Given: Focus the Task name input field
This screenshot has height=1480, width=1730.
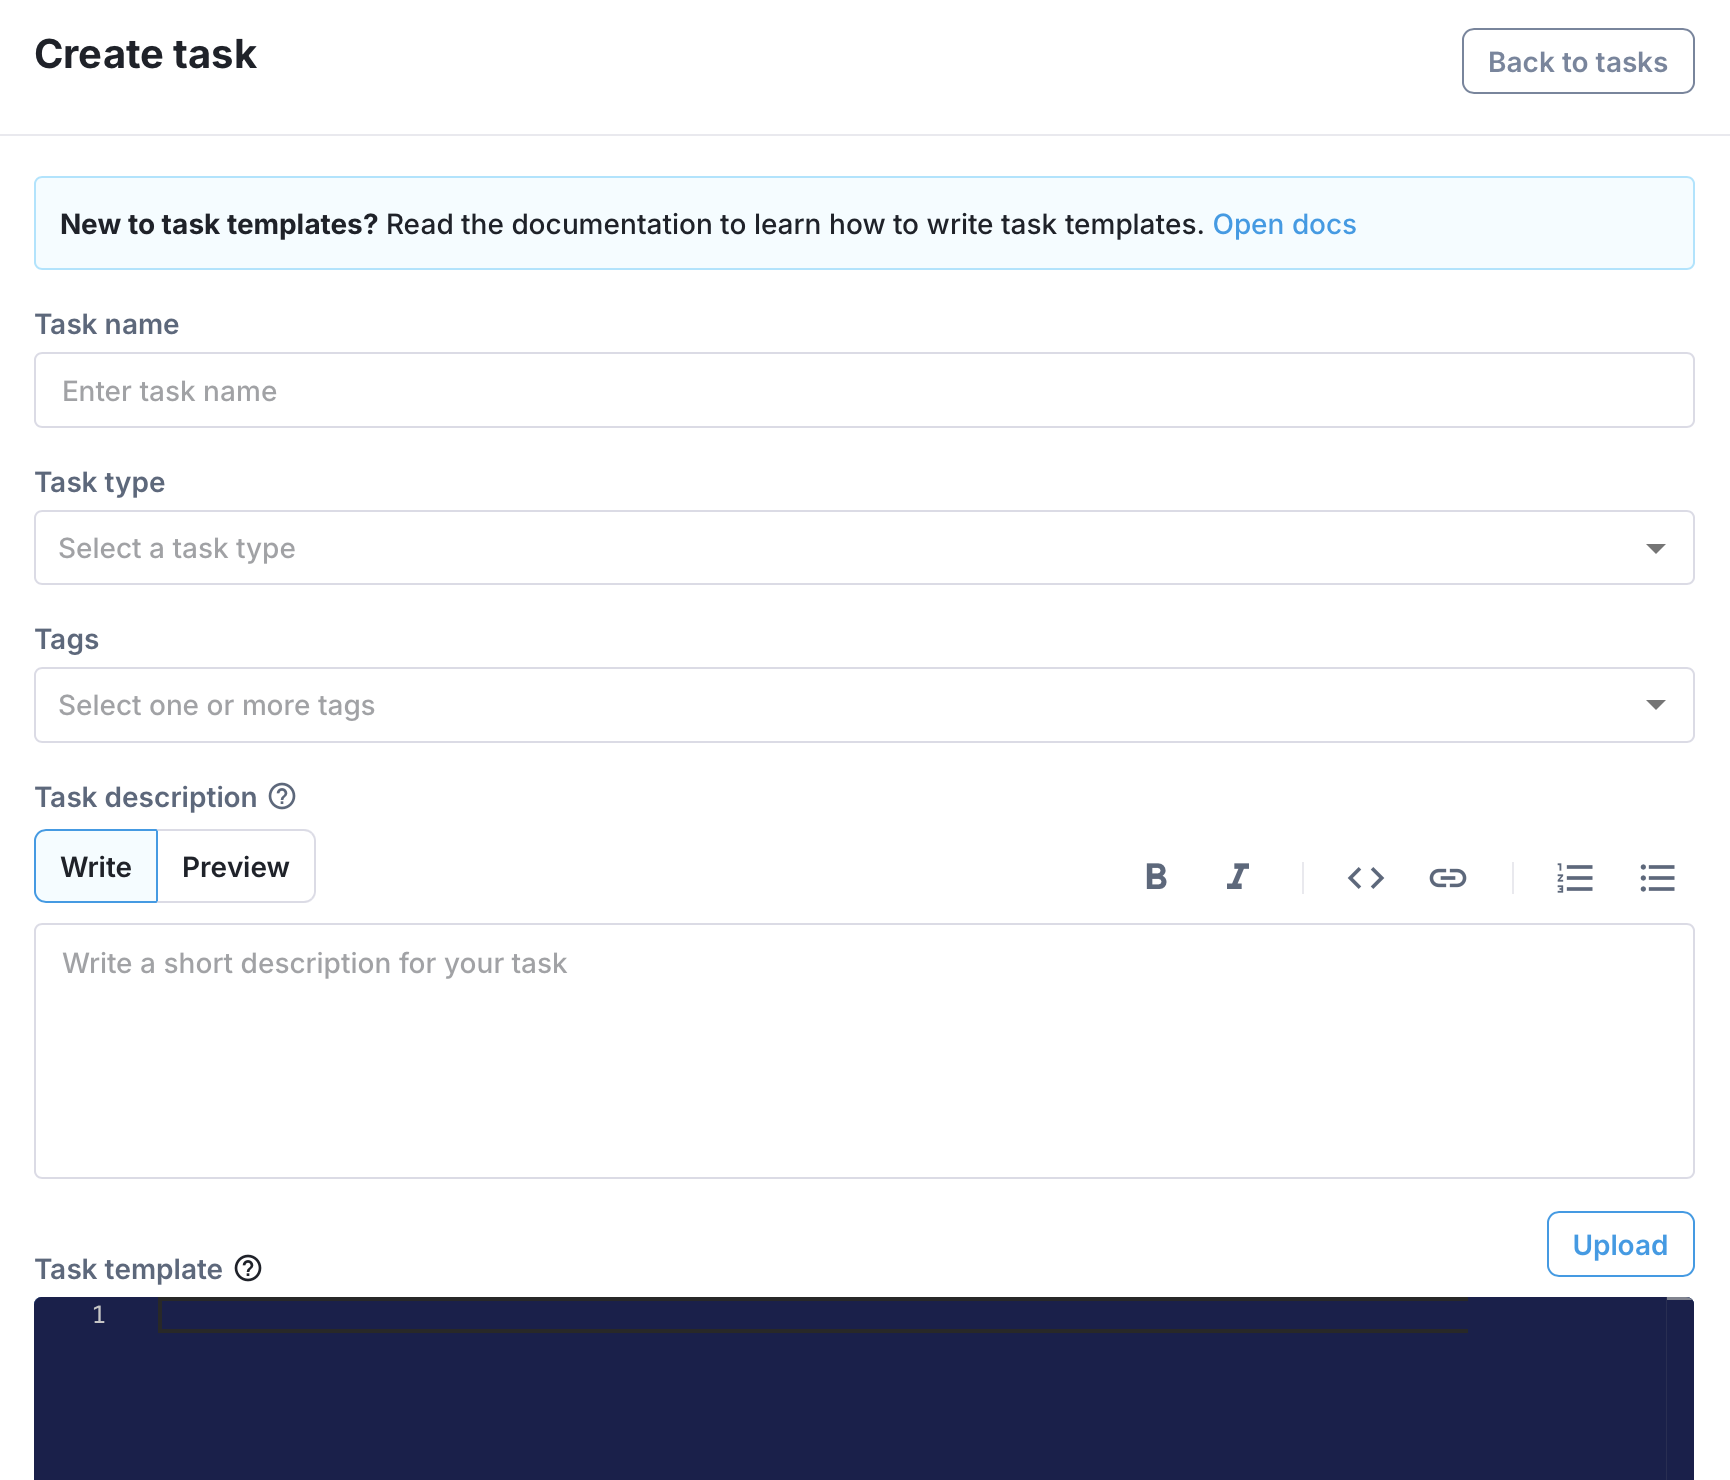Looking at the screenshot, I should click(864, 391).
